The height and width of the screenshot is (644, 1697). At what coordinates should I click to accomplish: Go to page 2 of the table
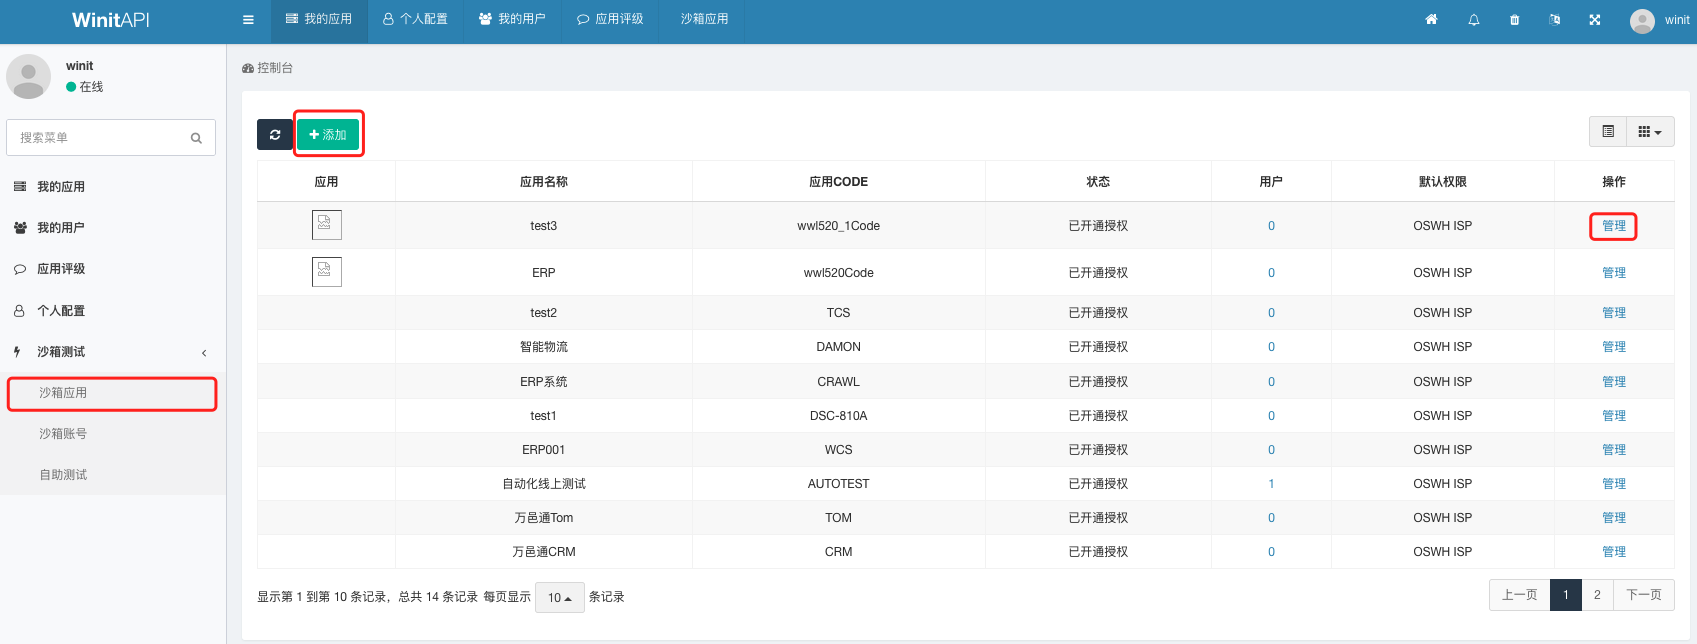tap(1597, 595)
